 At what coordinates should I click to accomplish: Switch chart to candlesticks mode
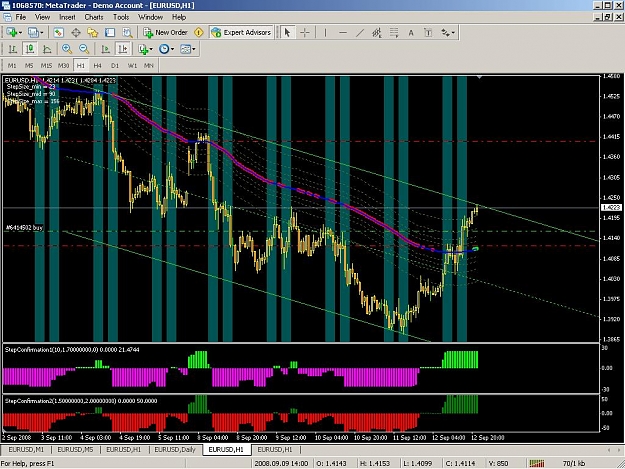pyautogui.click(x=30, y=49)
